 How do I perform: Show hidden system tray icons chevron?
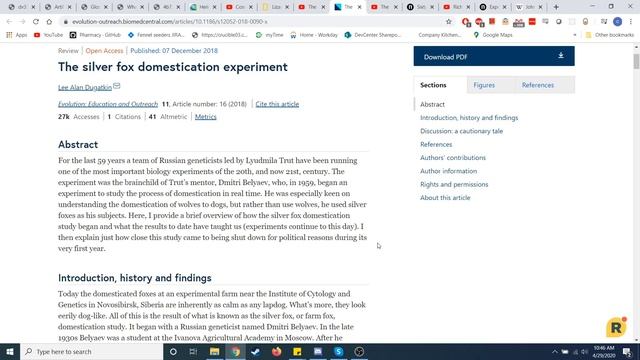[x=554, y=352]
